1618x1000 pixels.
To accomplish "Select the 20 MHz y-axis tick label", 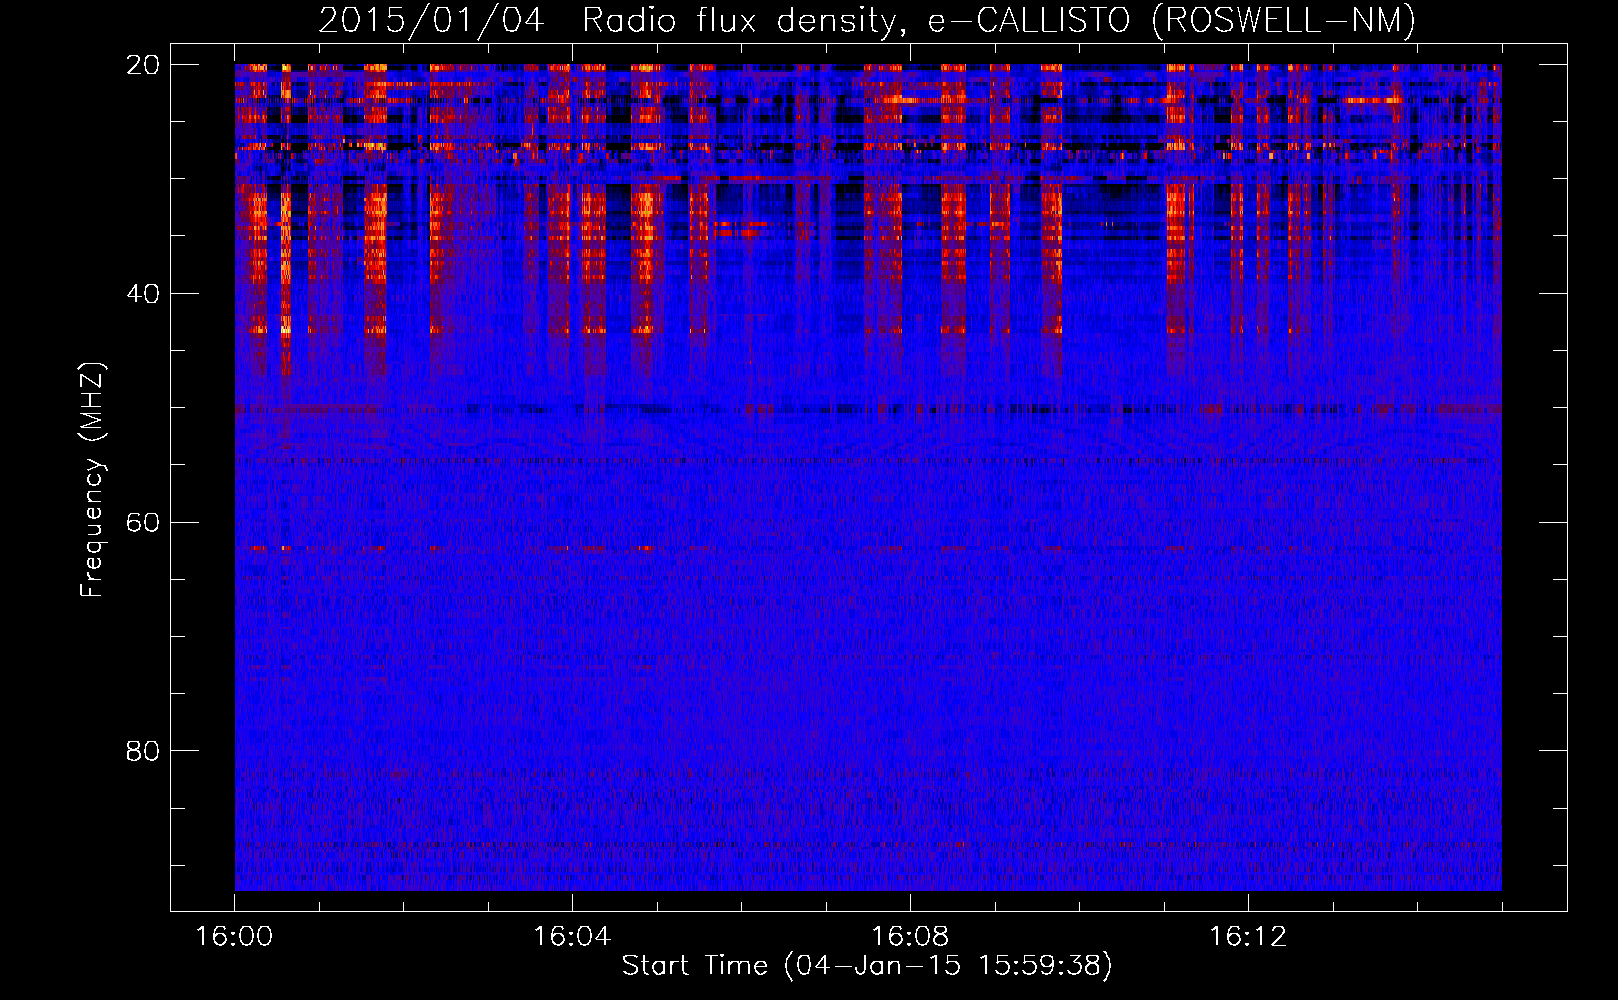I will tap(143, 65).
